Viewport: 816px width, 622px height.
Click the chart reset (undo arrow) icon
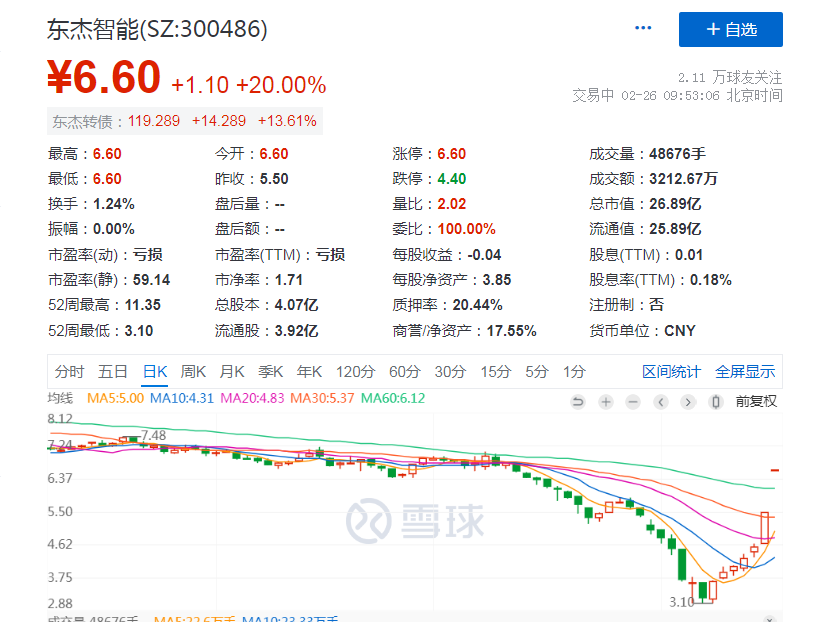578,402
